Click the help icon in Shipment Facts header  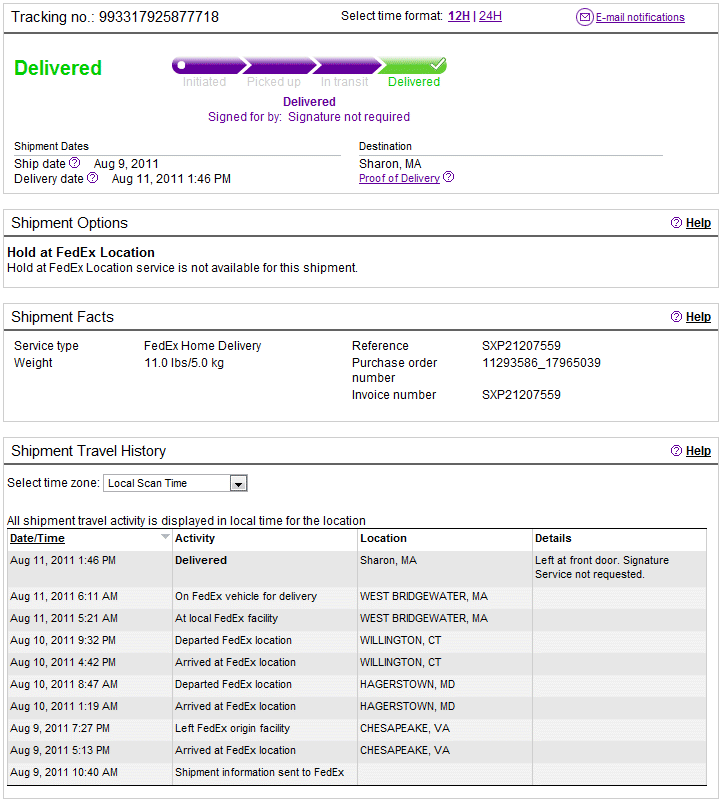click(x=676, y=316)
